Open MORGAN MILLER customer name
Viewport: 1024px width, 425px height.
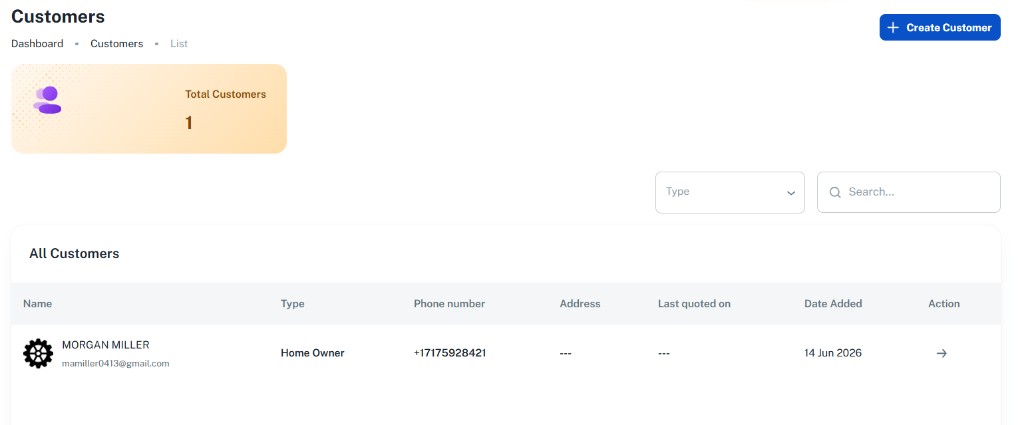pos(105,345)
